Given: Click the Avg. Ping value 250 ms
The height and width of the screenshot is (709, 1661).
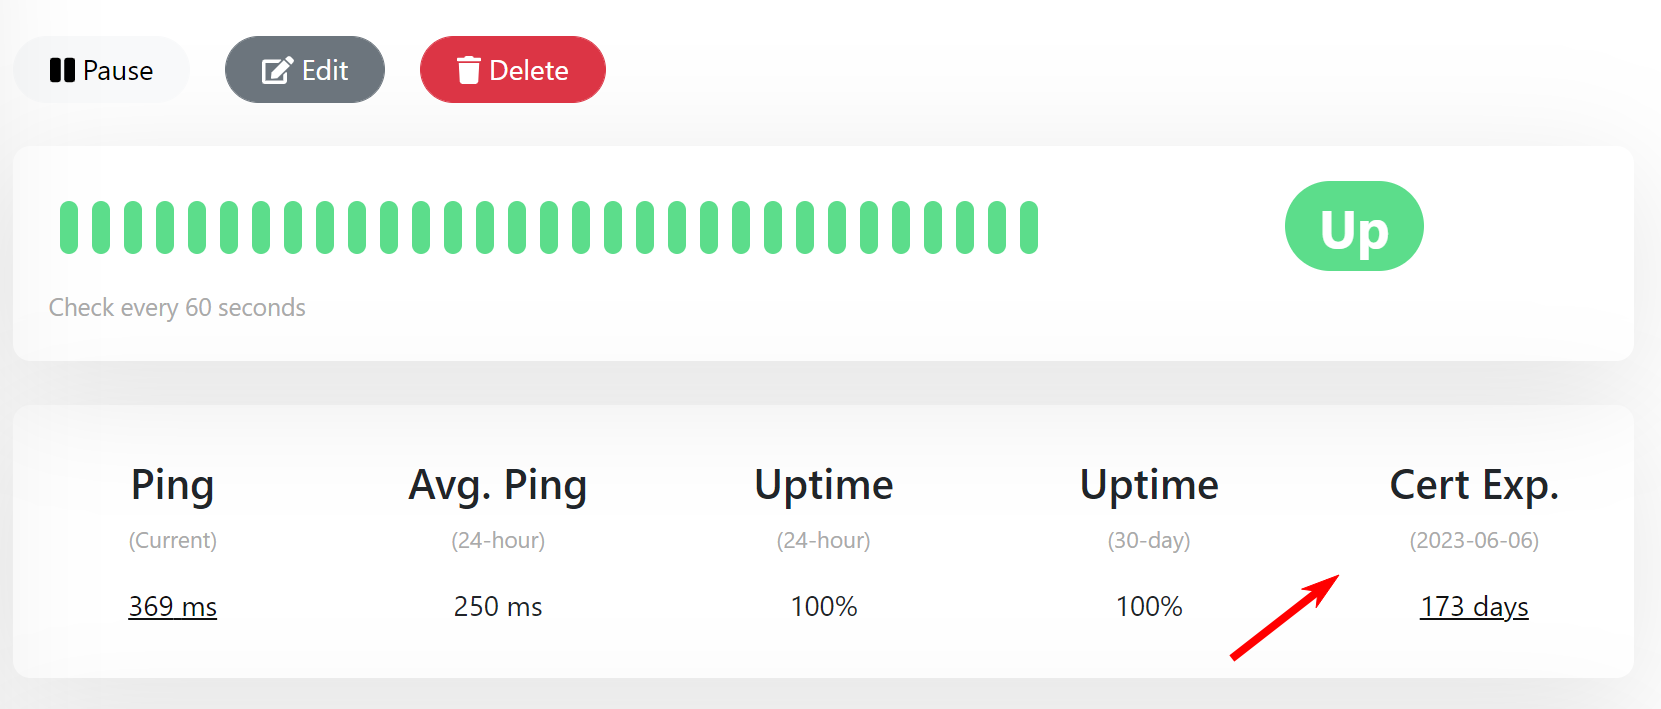Looking at the screenshot, I should (x=498, y=606).
